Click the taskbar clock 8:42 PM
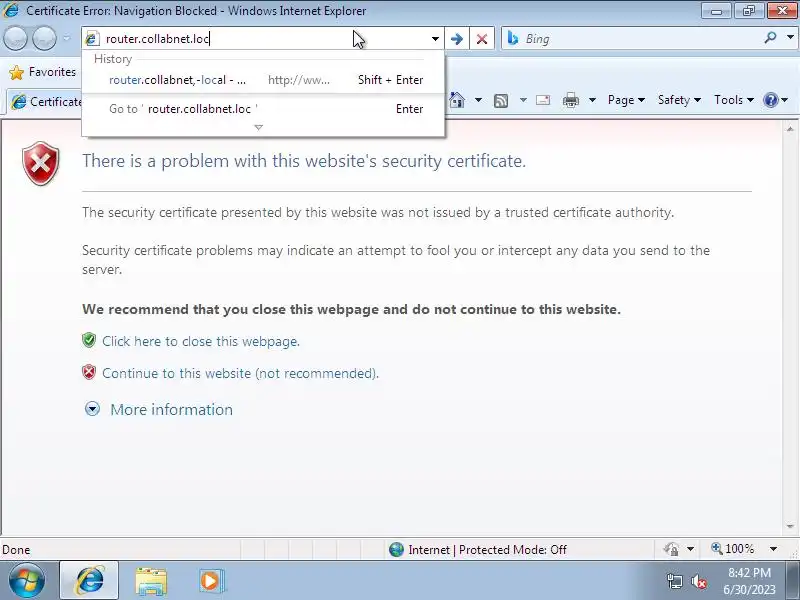This screenshot has width=800, height=600. click(749, 572)
